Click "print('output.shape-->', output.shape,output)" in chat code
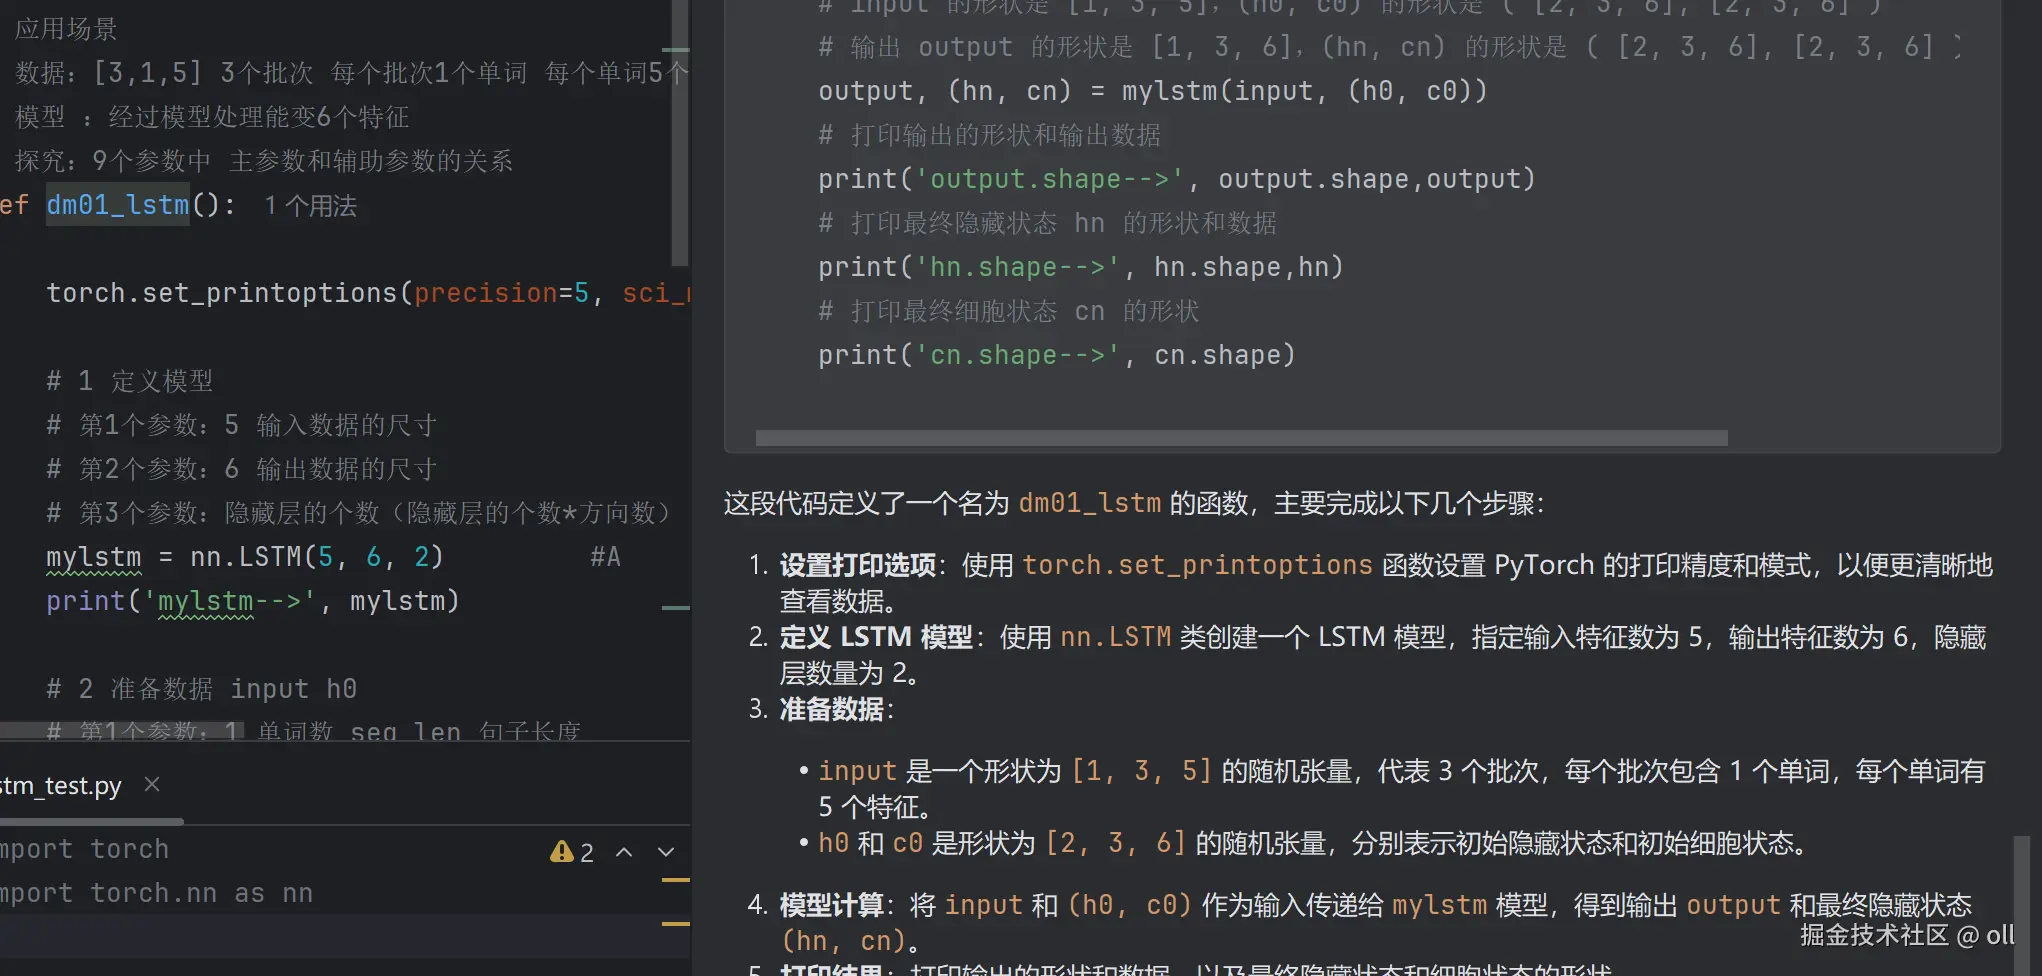Image resolution: width=2042 pixels, height=976 pixels. (x=1177, y=179)
